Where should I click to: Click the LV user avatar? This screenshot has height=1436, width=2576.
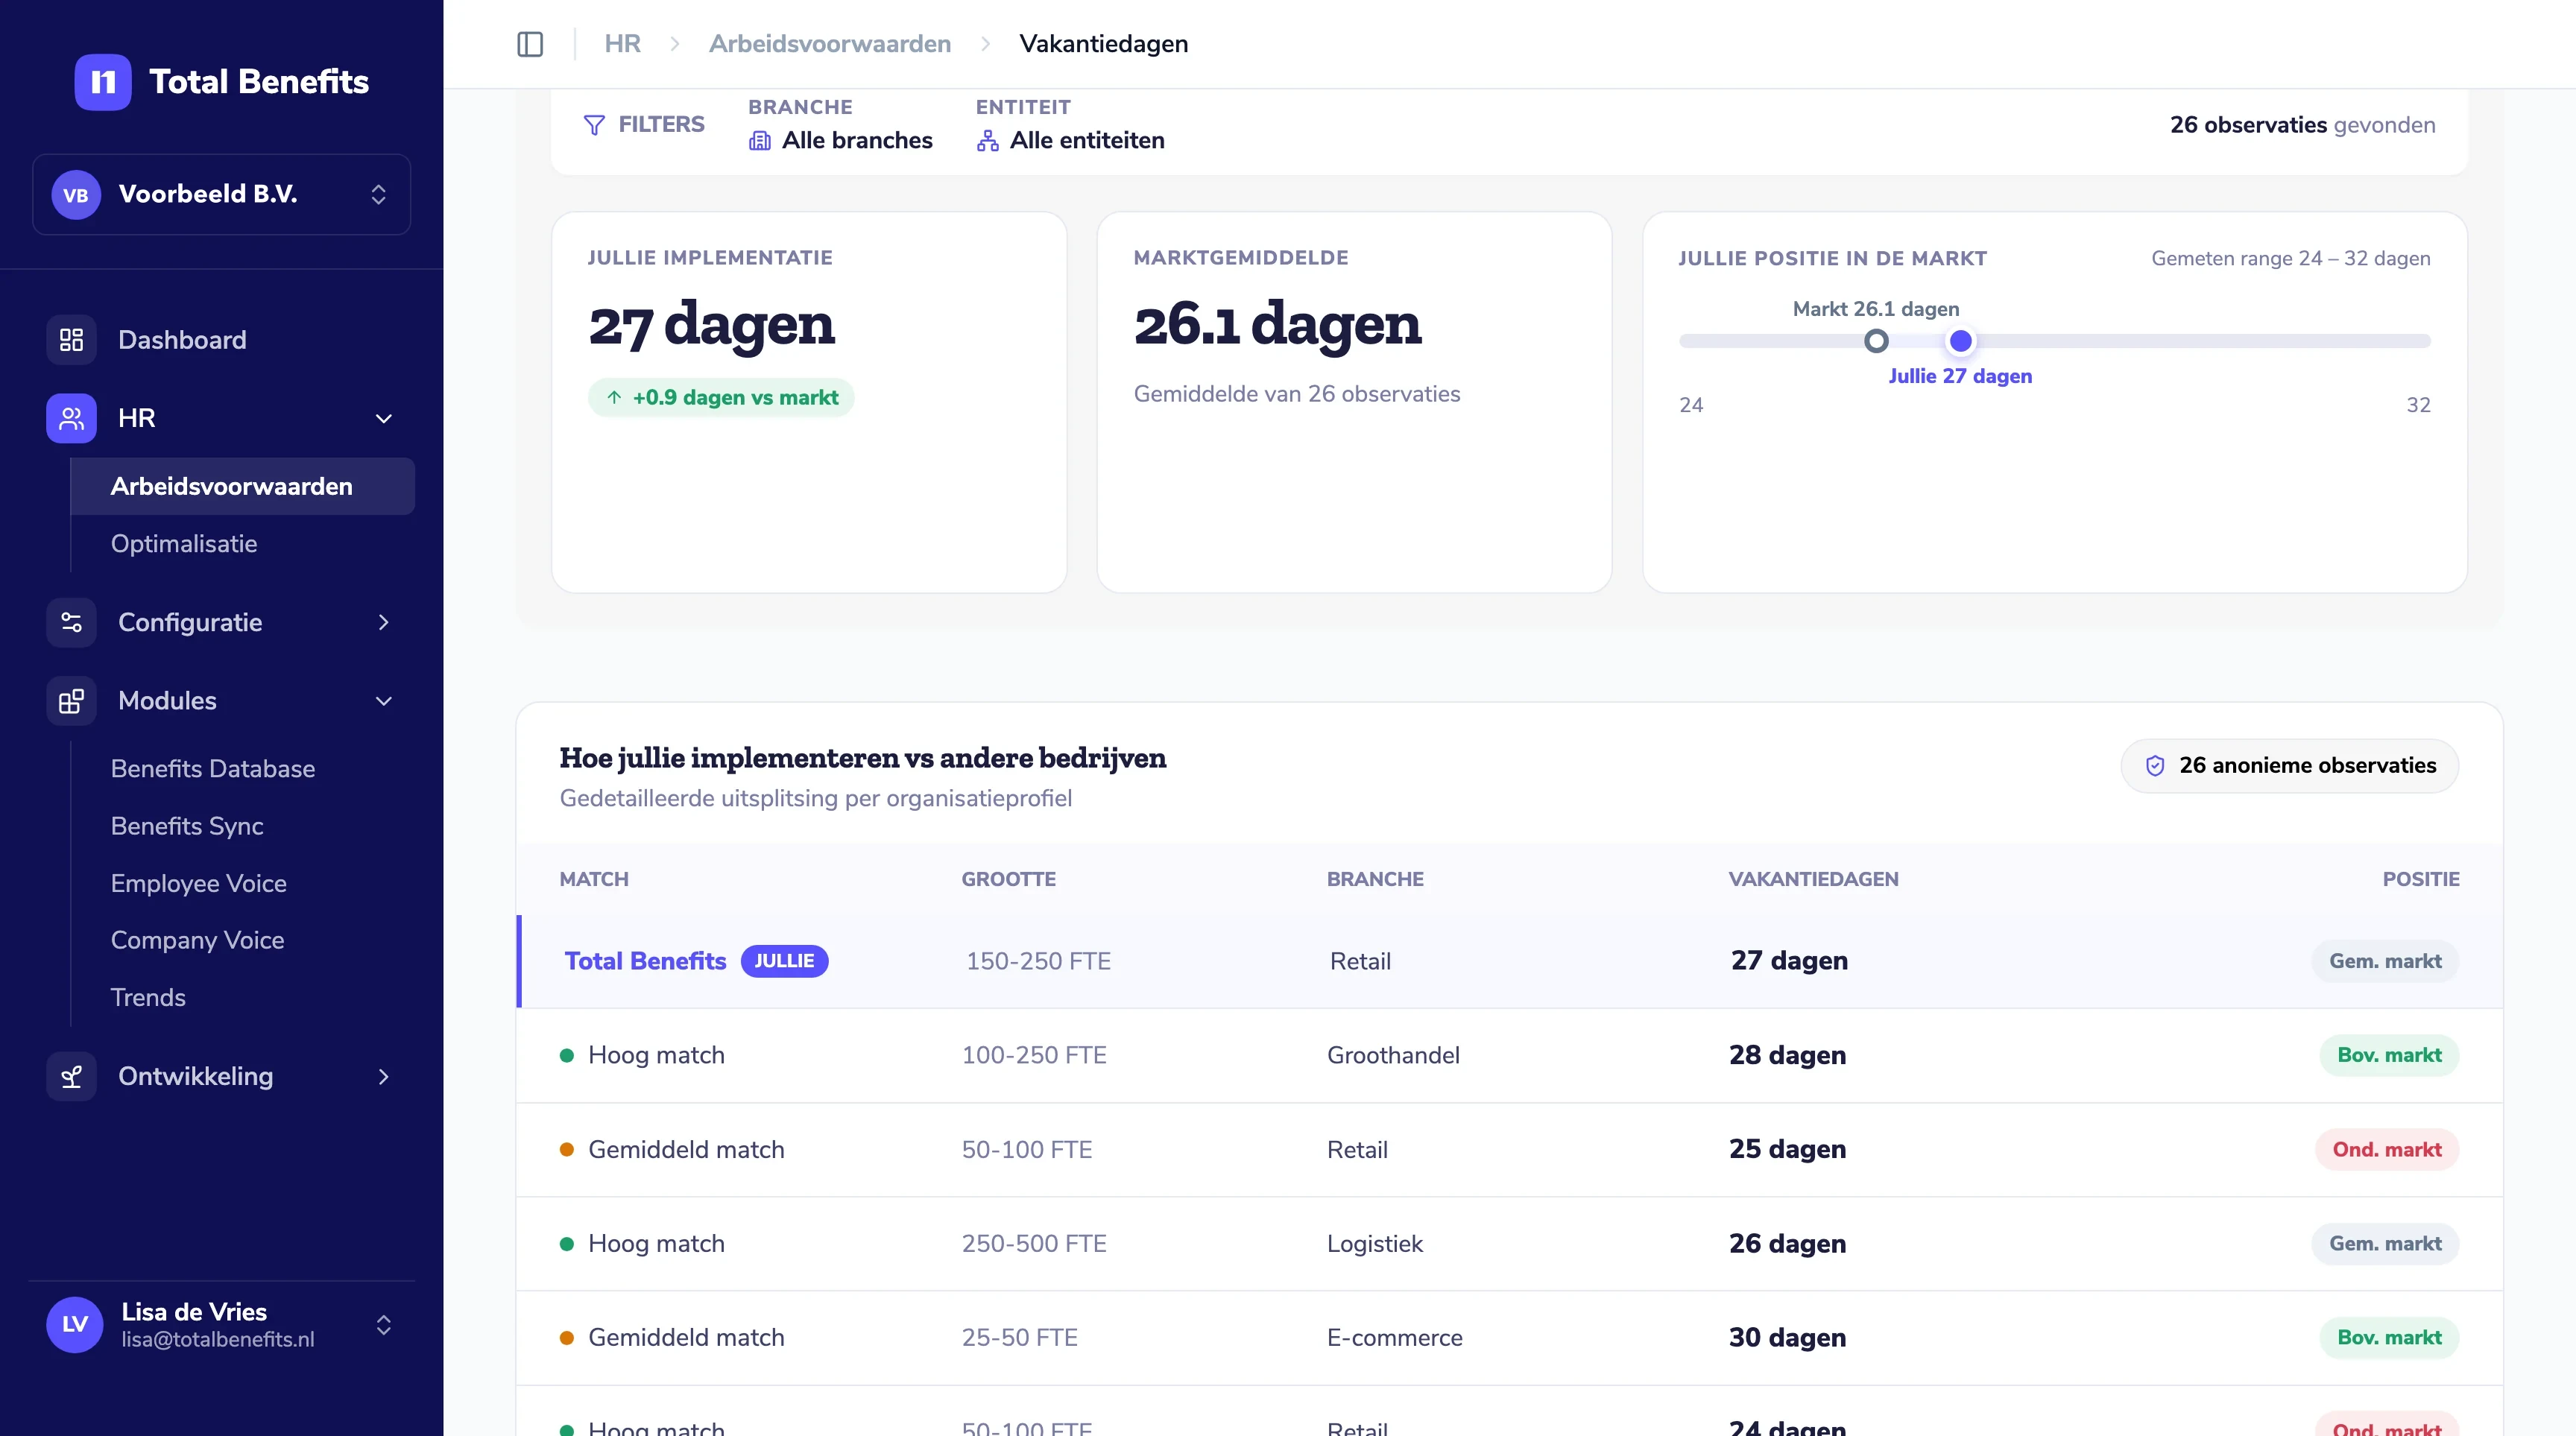[75, 1325]
